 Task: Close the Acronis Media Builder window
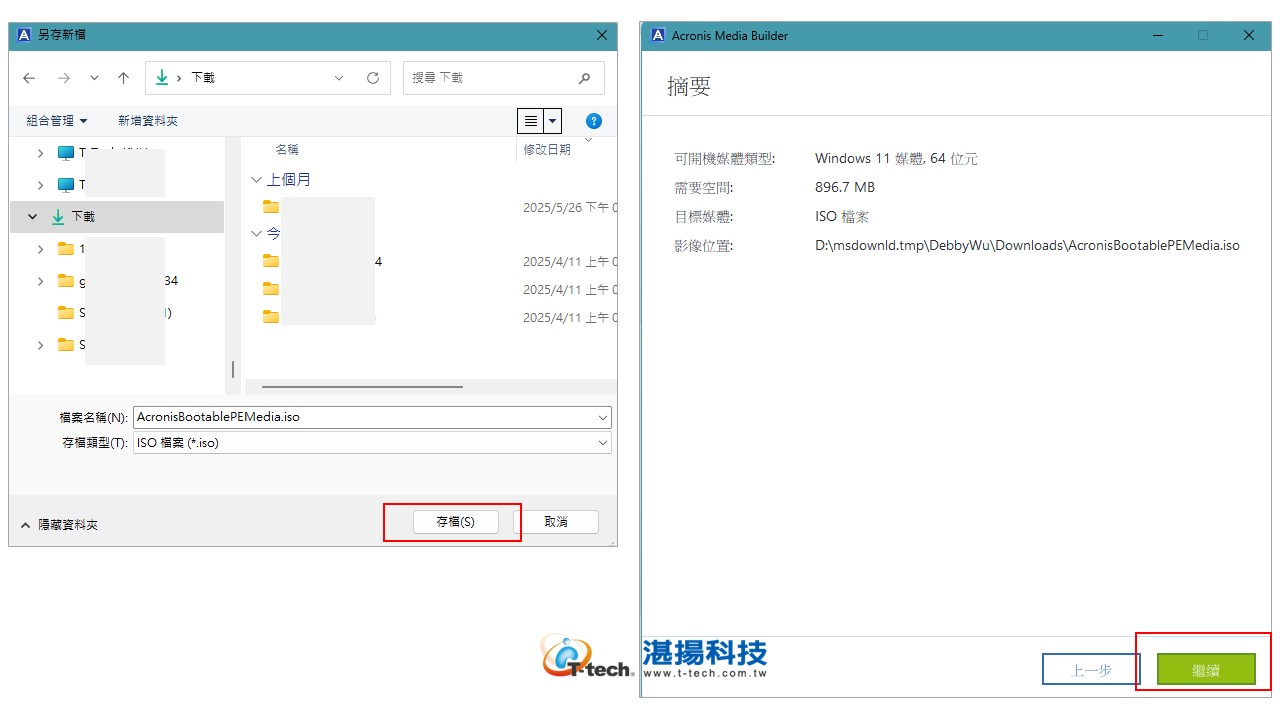tap(1249, 35)
